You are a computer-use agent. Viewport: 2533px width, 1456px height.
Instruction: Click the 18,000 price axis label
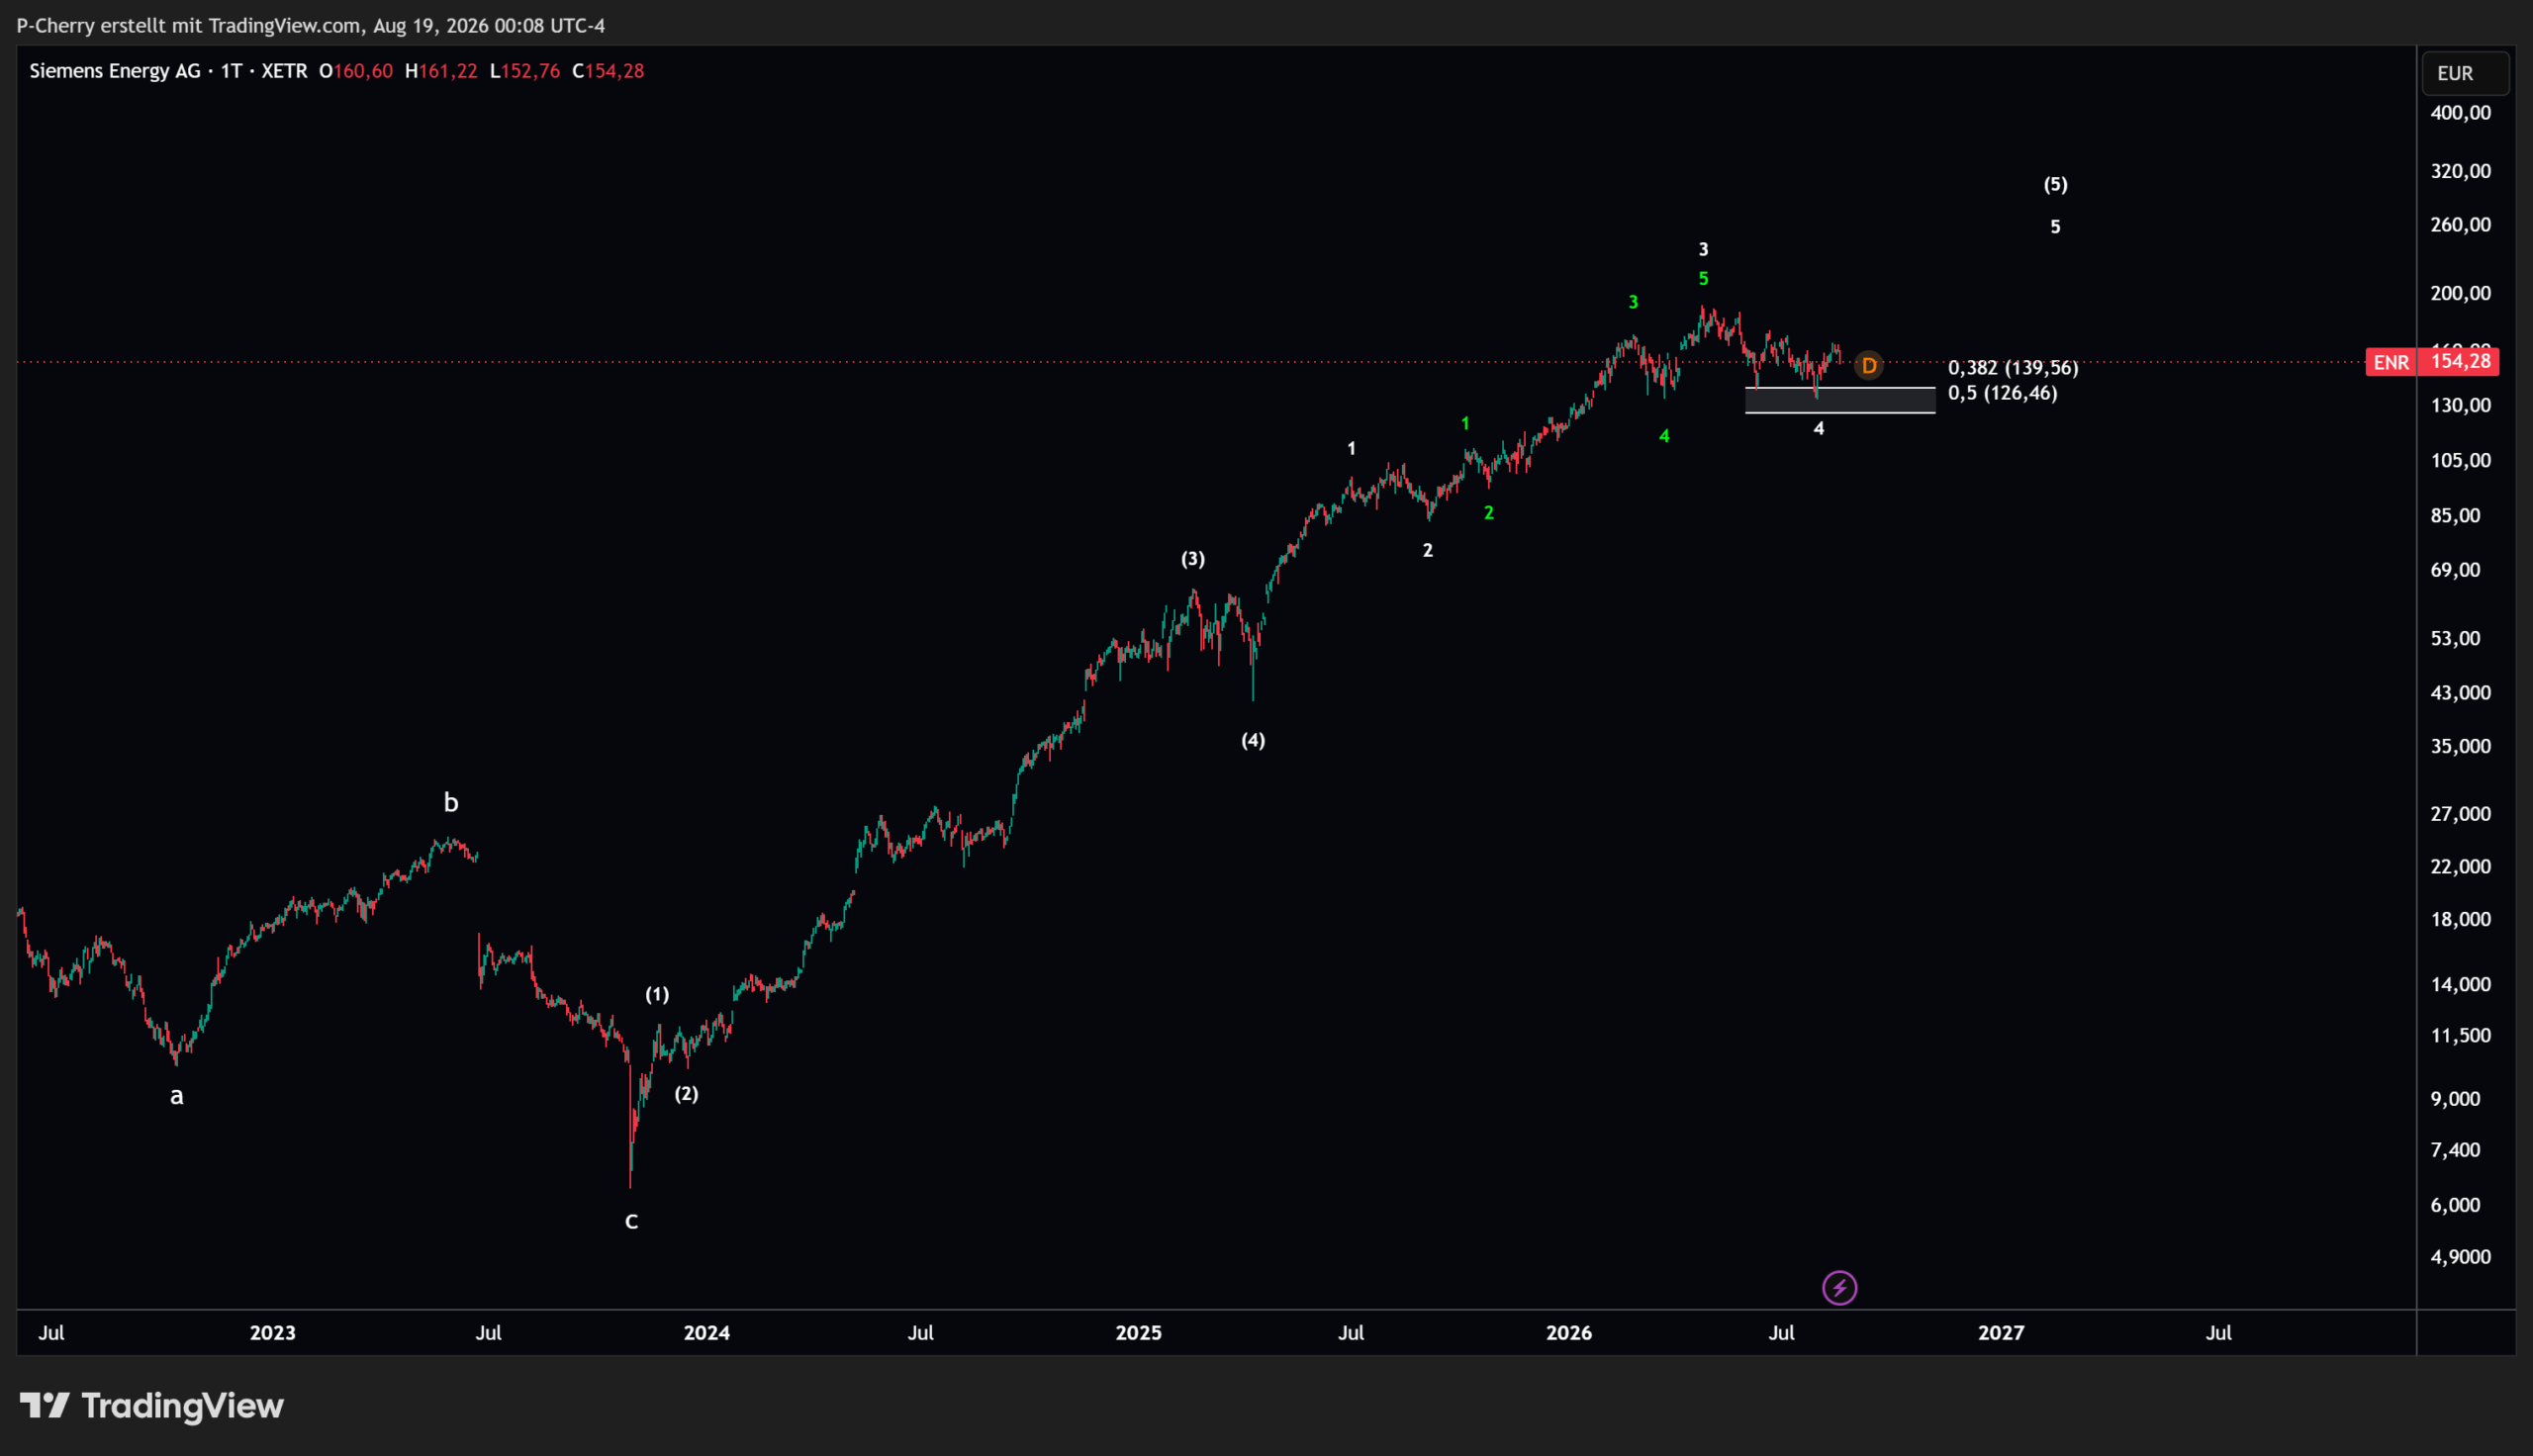[x=2461, y=919]
